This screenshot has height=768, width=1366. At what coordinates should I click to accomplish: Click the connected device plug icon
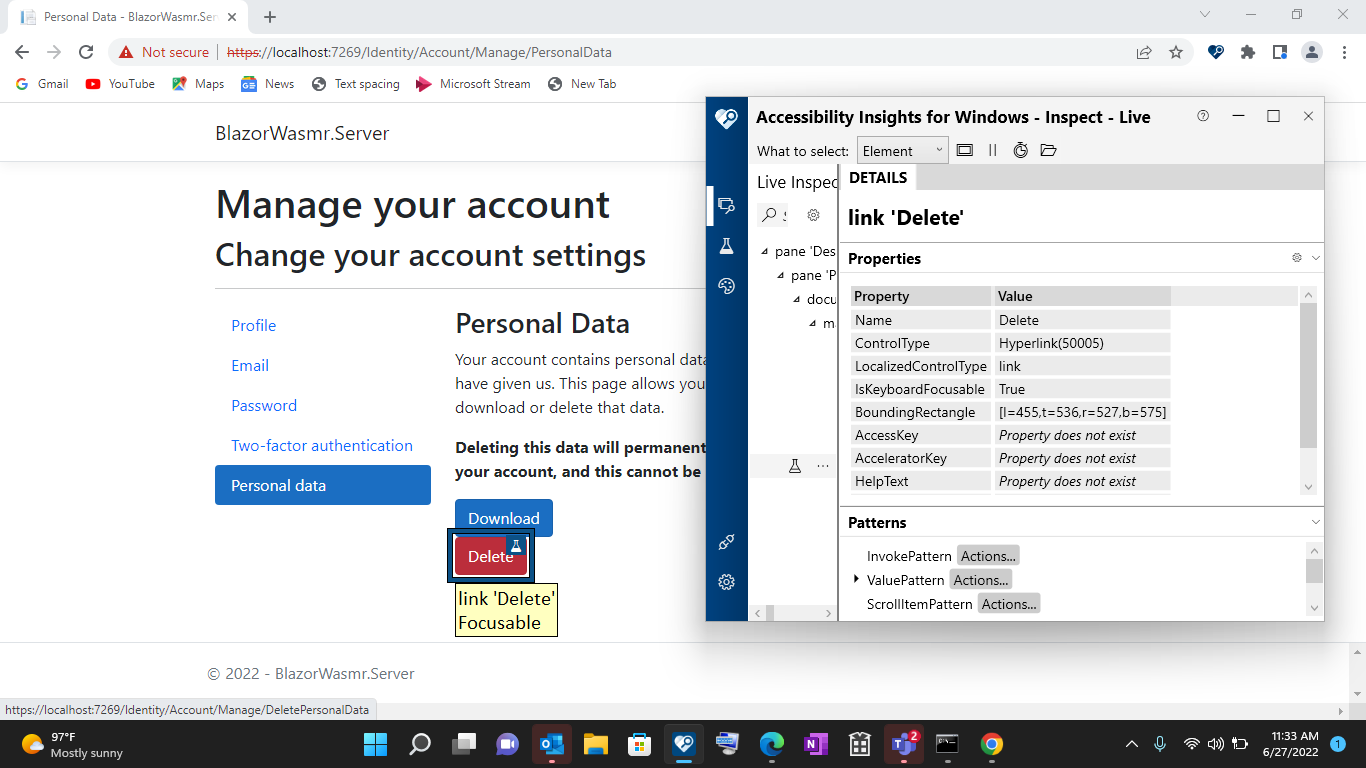(x=726, y=542)
